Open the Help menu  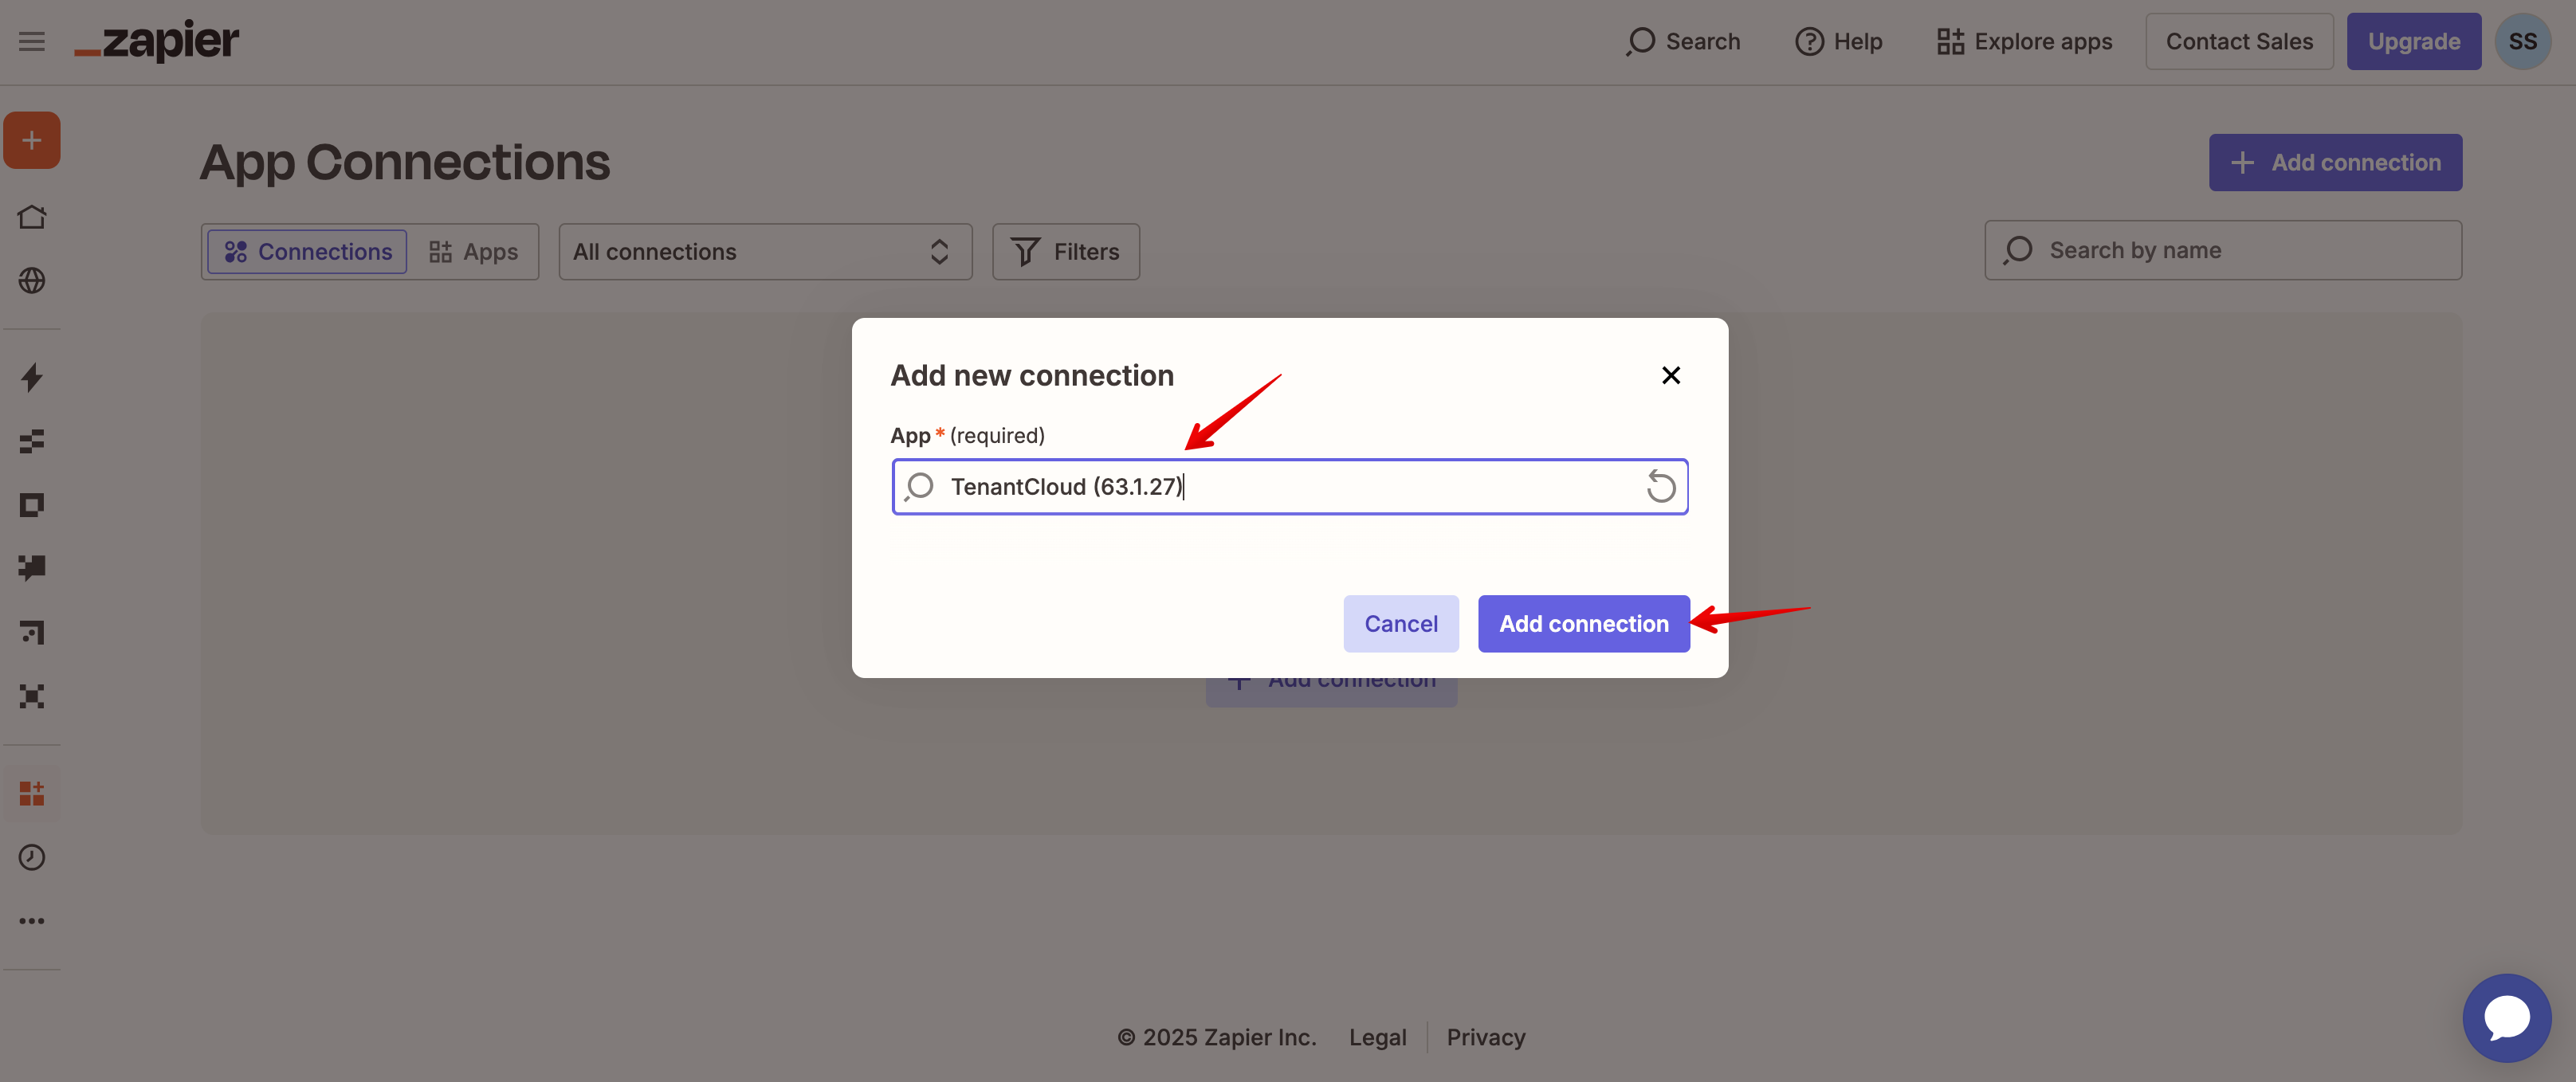(1839, 42)
